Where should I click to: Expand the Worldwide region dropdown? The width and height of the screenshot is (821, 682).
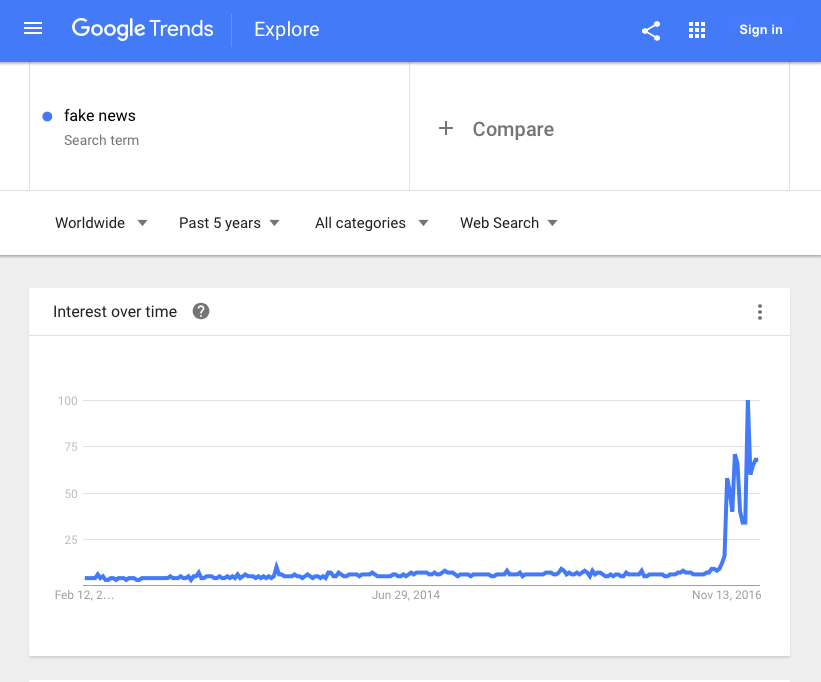tap(101, 223)
